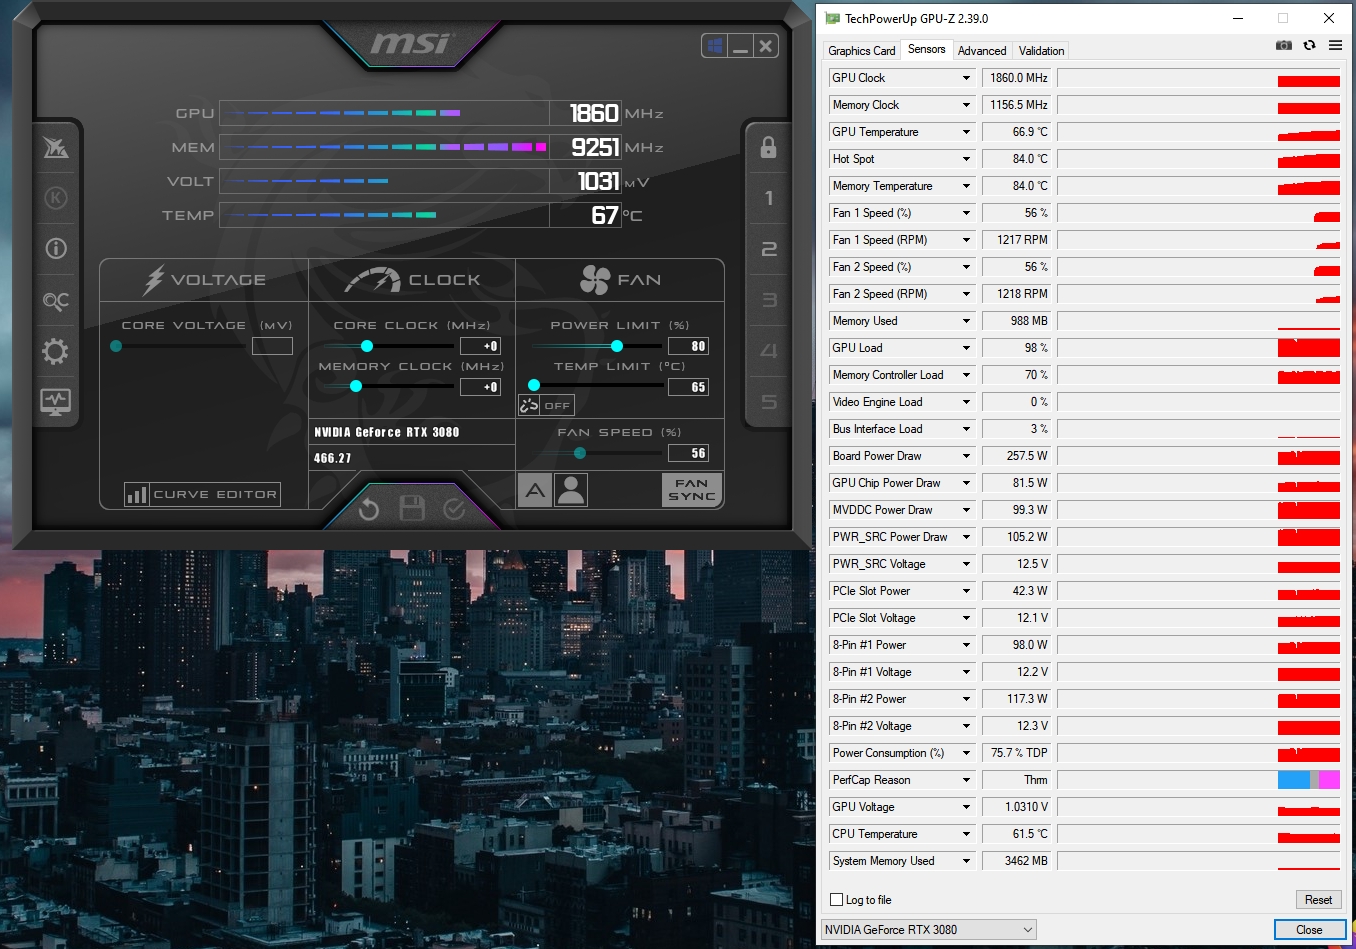Switch to the Graphics Card tab
The width and height of the screenshot is (1356, 949).
click(861, 51)
